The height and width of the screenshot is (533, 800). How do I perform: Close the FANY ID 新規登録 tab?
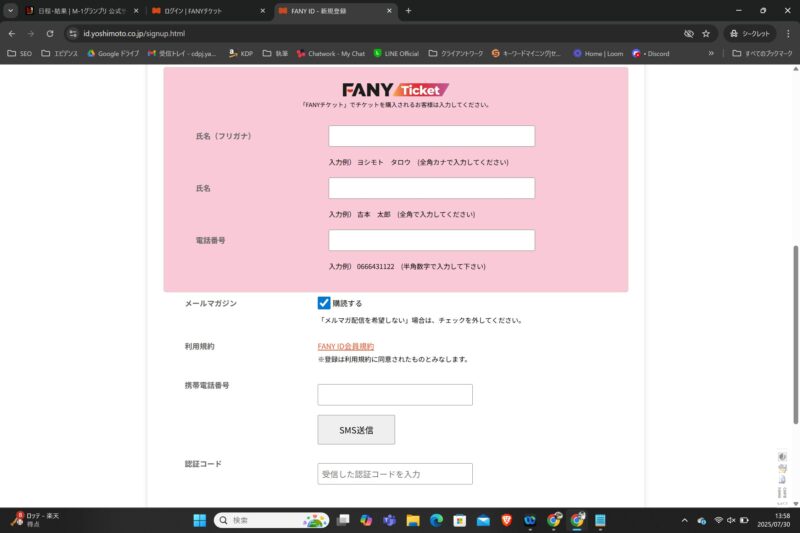389,11
